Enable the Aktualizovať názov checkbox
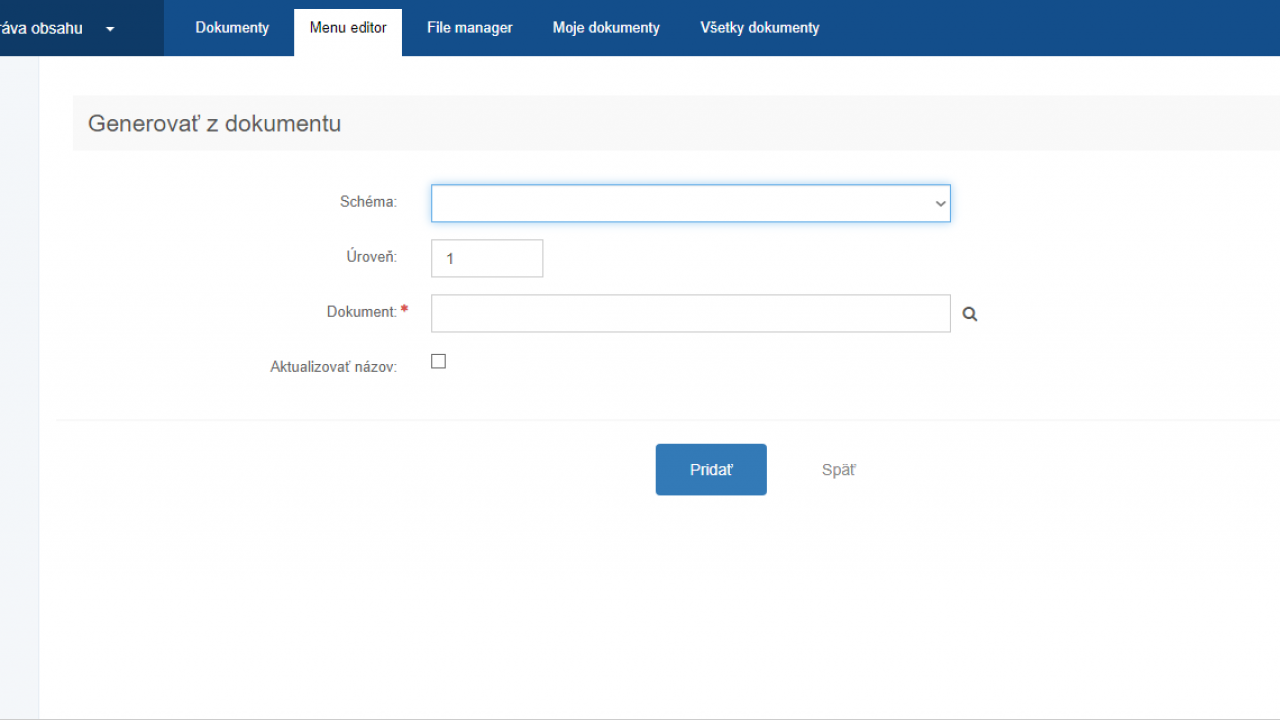 [438, 362]
